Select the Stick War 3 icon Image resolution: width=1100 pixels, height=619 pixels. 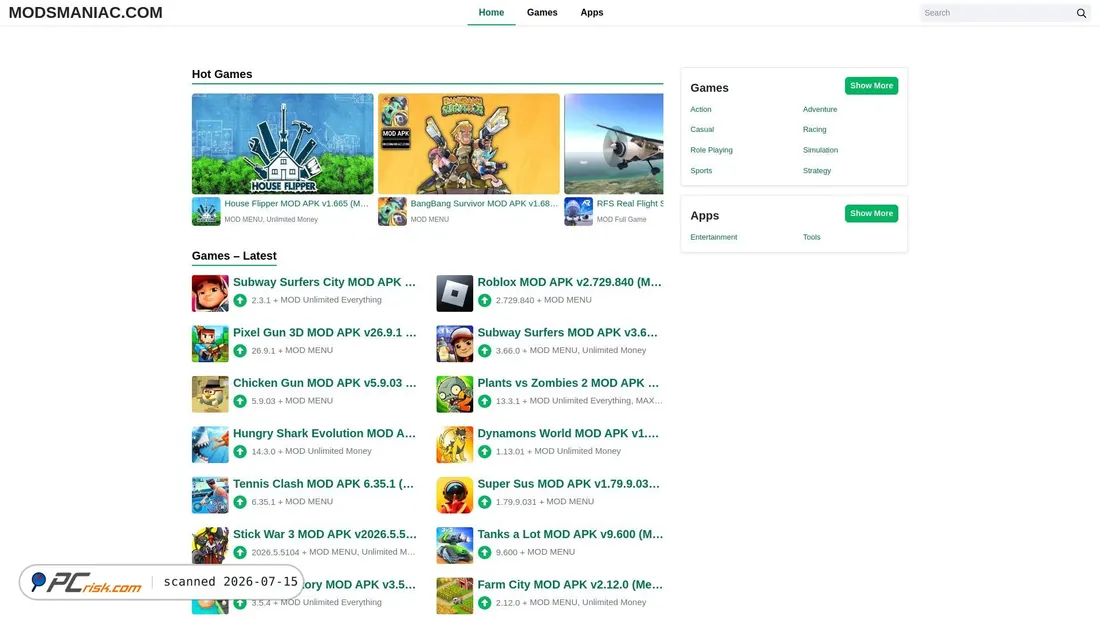pyautogui.click(x=210, y=545)
